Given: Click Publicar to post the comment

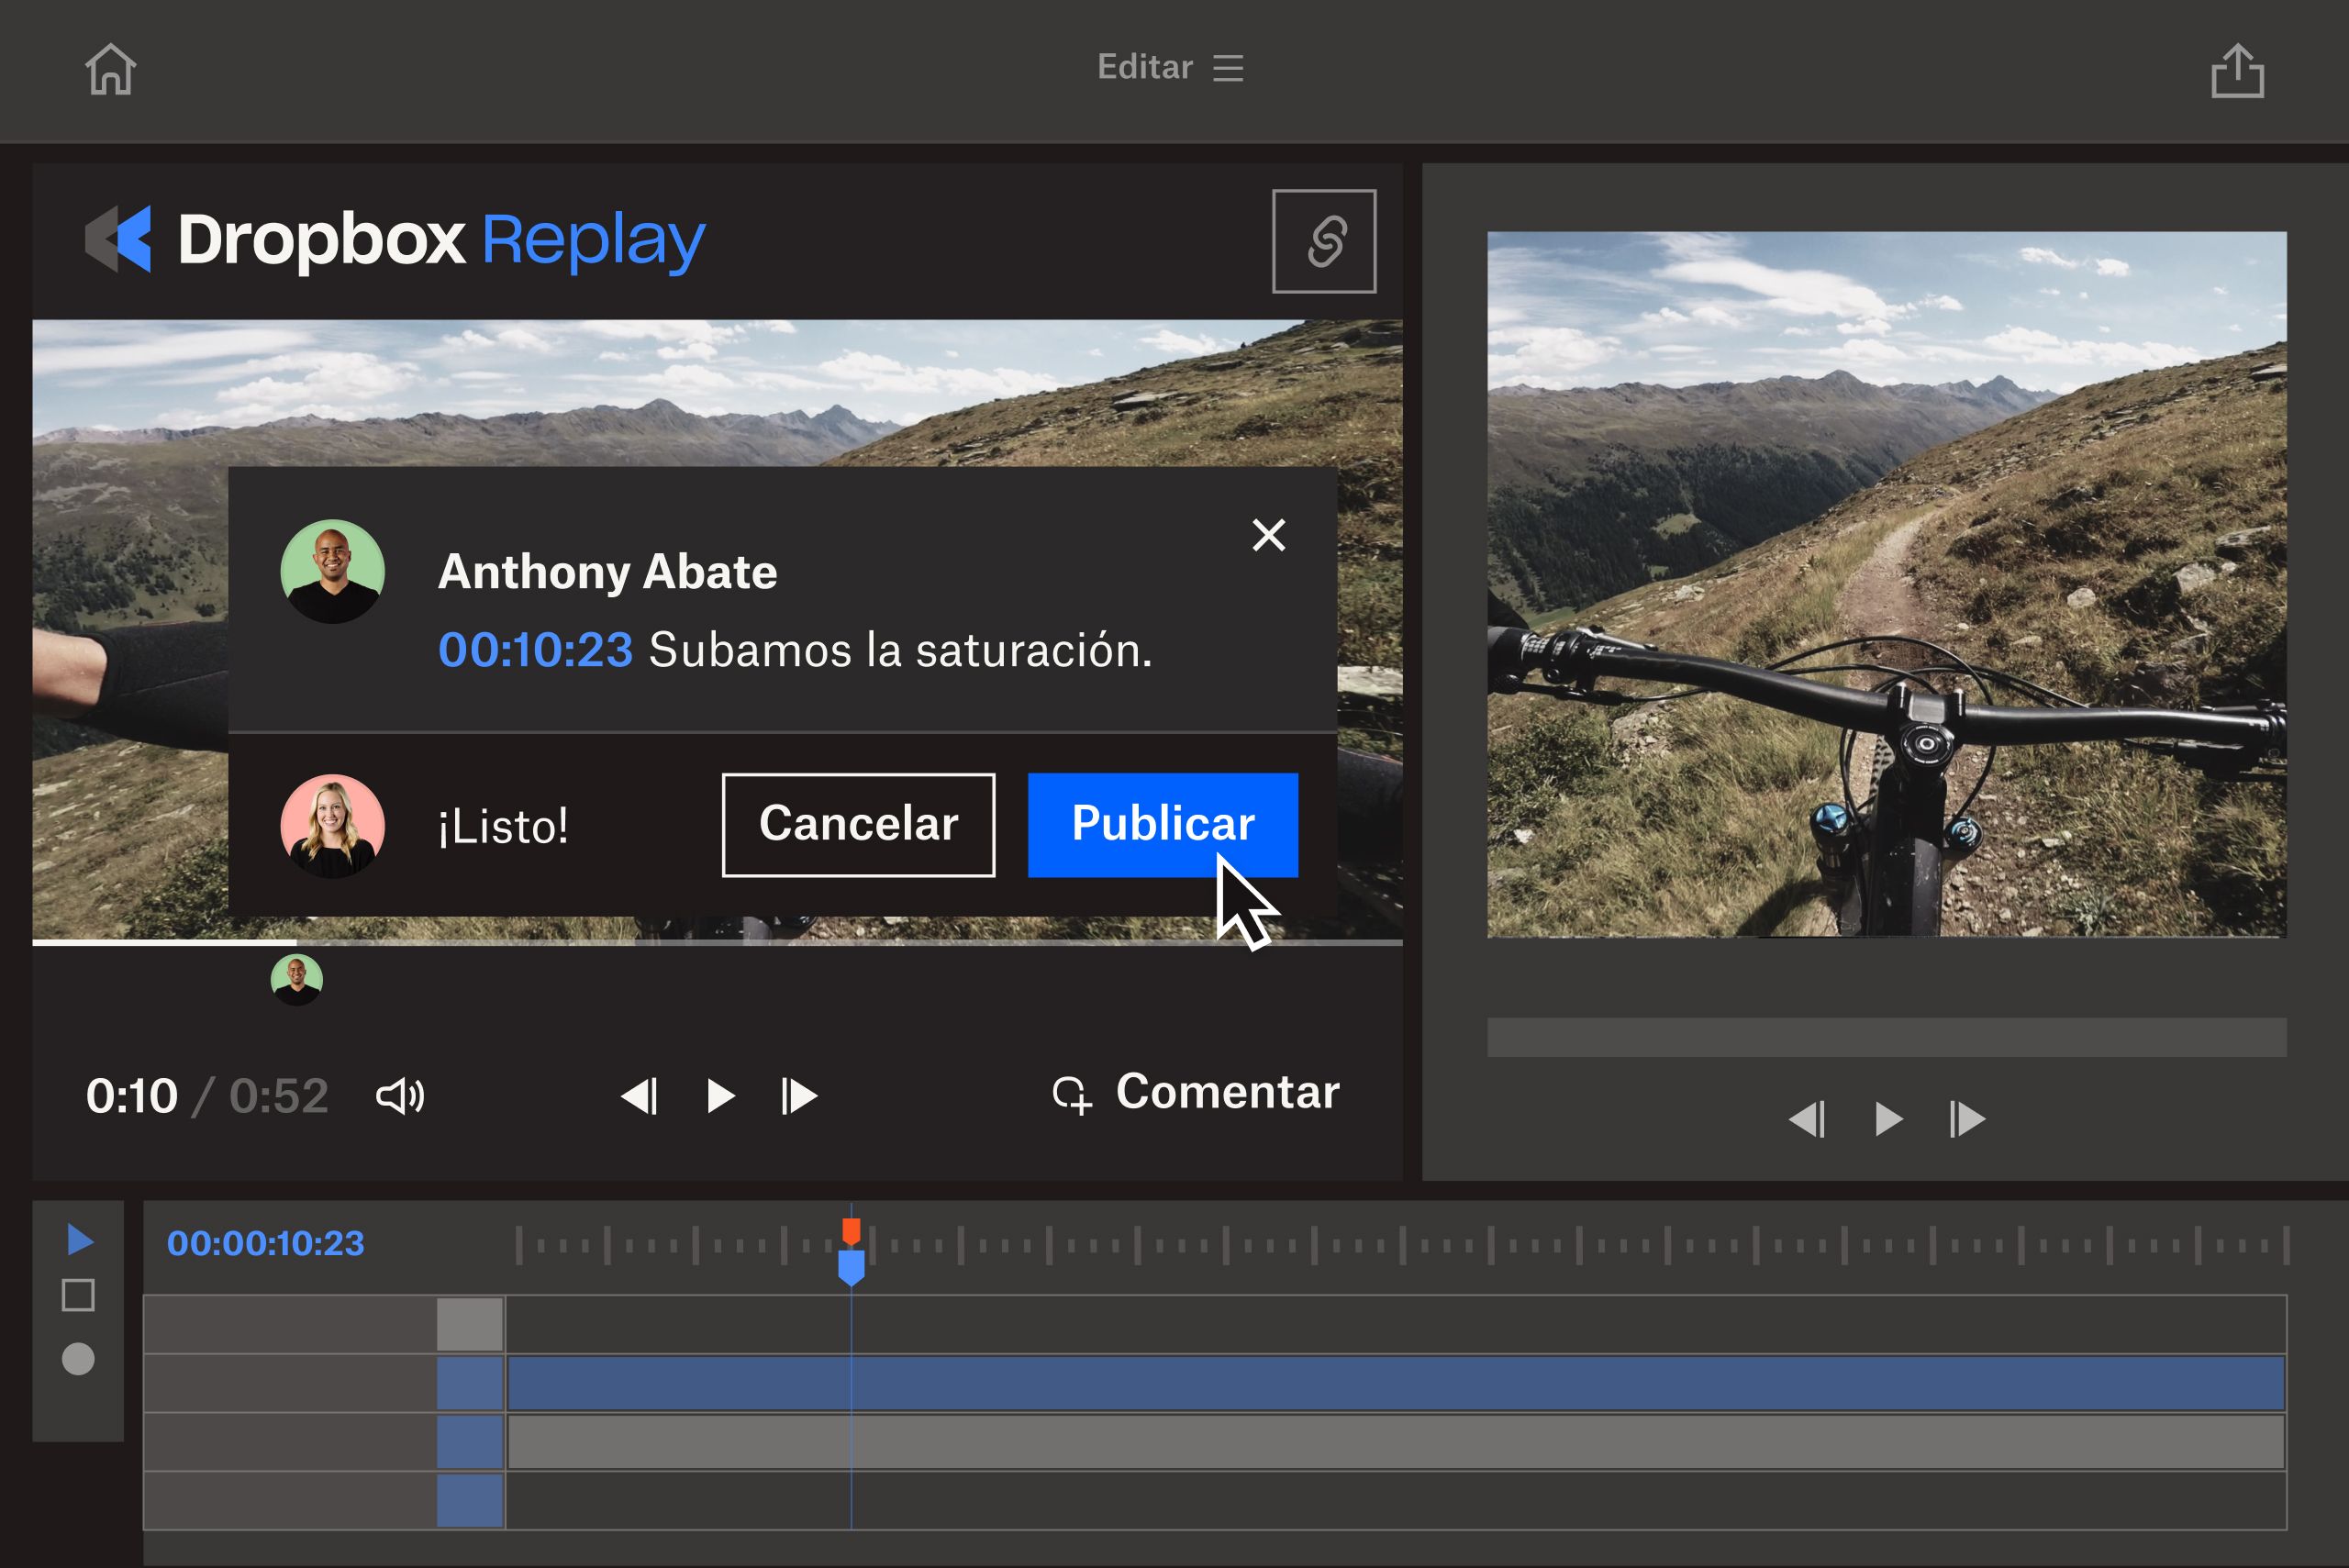Looking at the screenshot, I should point(1161,821).
